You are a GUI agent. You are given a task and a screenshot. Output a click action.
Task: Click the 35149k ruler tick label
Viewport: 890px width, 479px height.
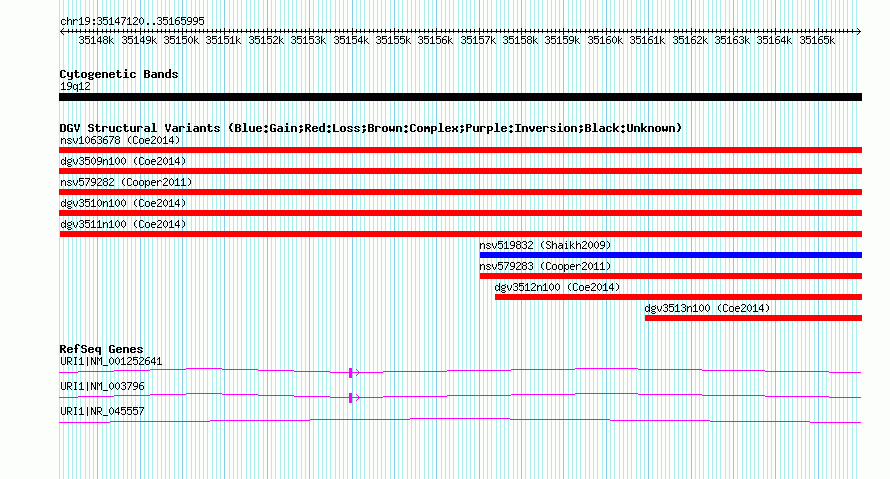139,40
